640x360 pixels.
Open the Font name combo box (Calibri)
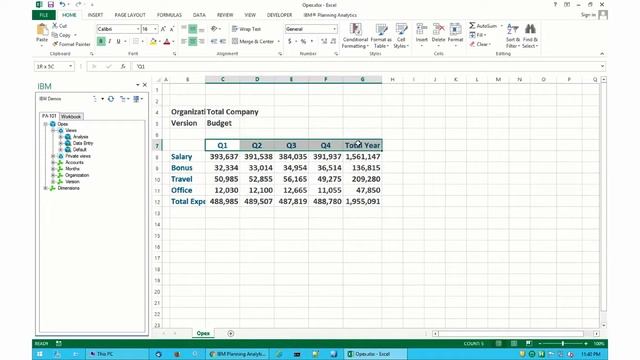(118, 29)
